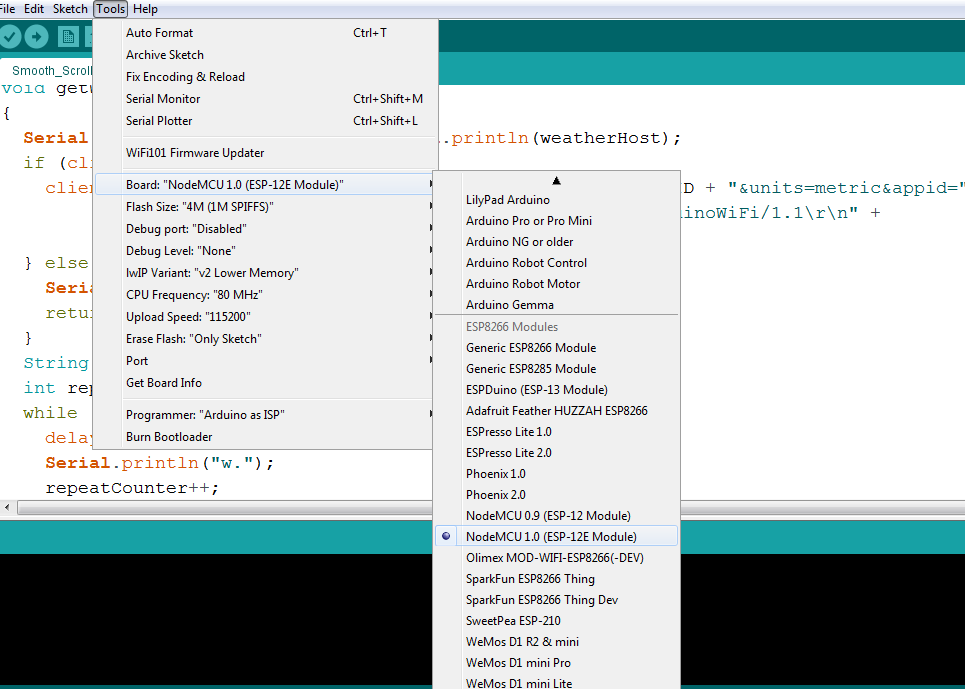Click the println(weatherHost) code text
This screenshot has height=689, width=965.
[x=566, y=138]
